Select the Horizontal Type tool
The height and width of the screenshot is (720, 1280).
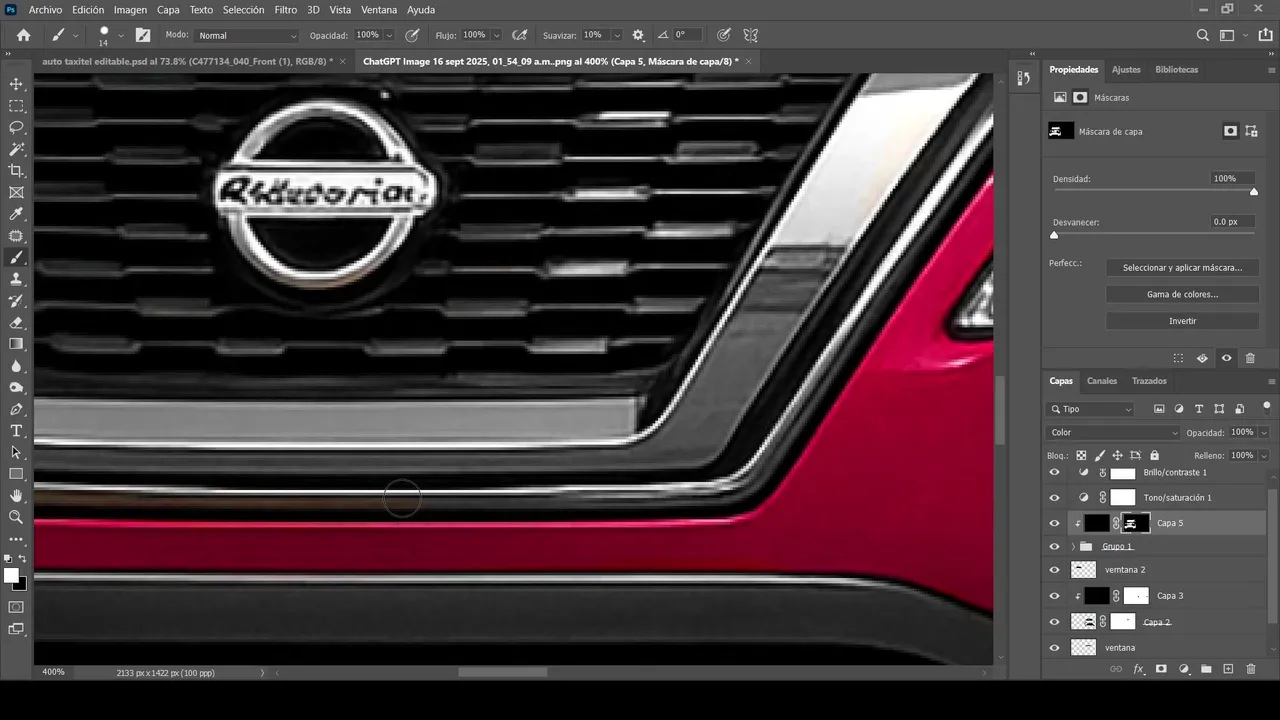16,431
